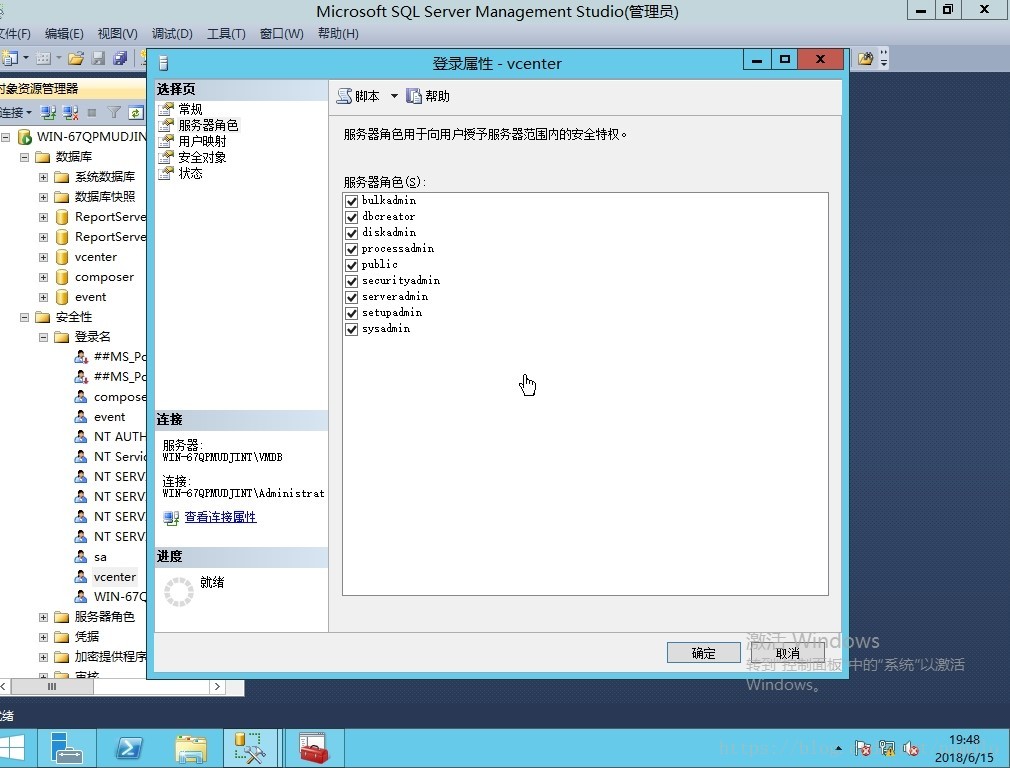Click the Save All icon
Image resolution: width=1010 pixels, height=768 pixels.
[x=120, y=59]
